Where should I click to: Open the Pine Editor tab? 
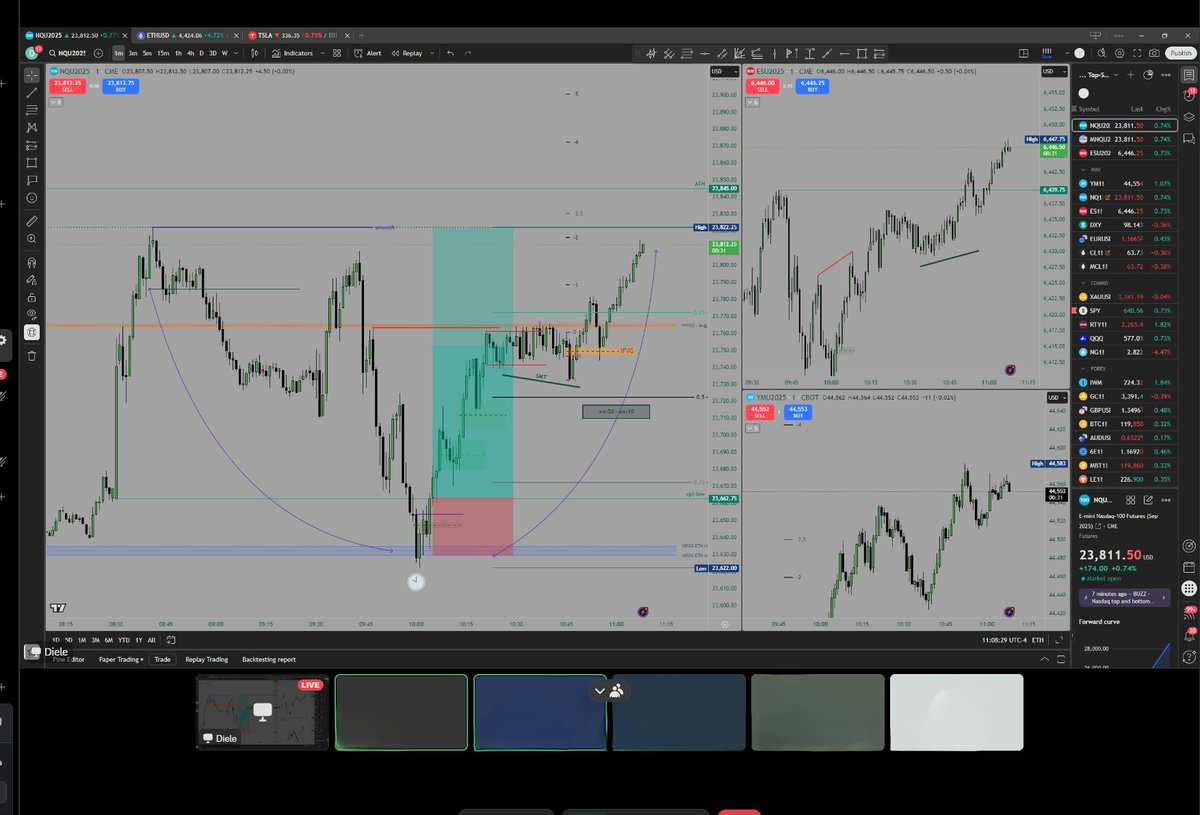(x=68, y=659)
